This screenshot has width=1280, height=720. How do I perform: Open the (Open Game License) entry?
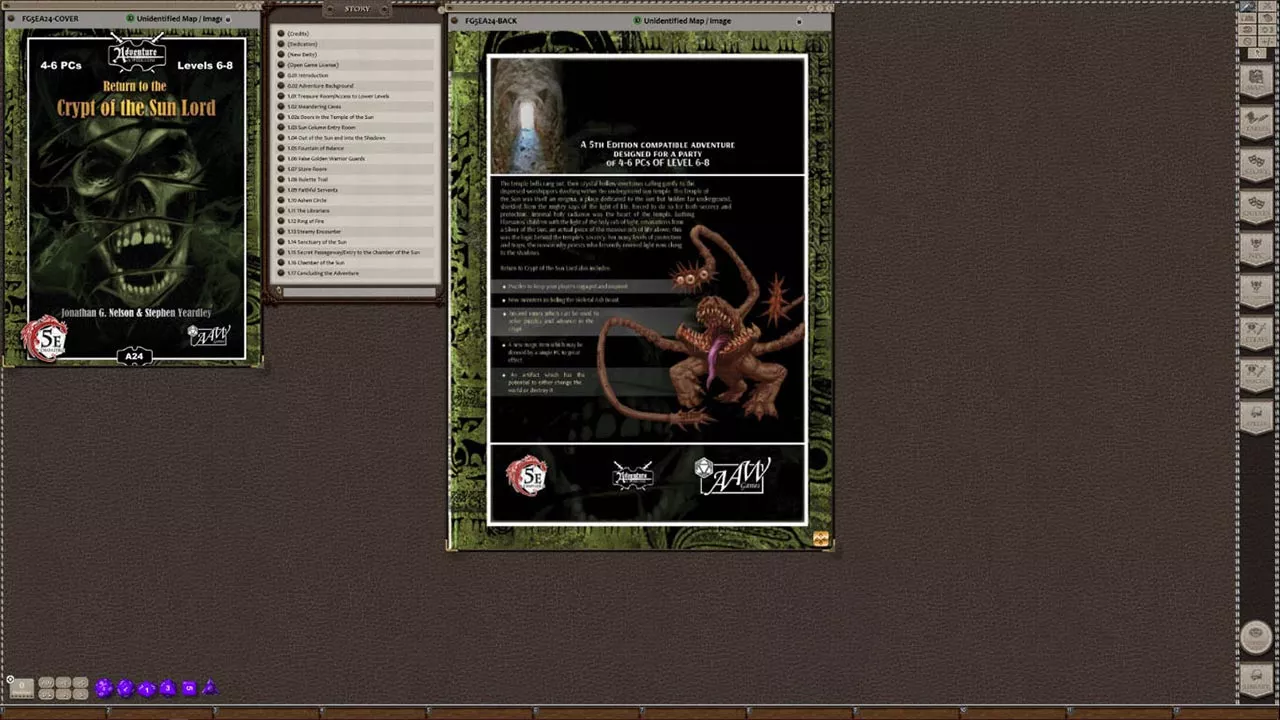356,65
